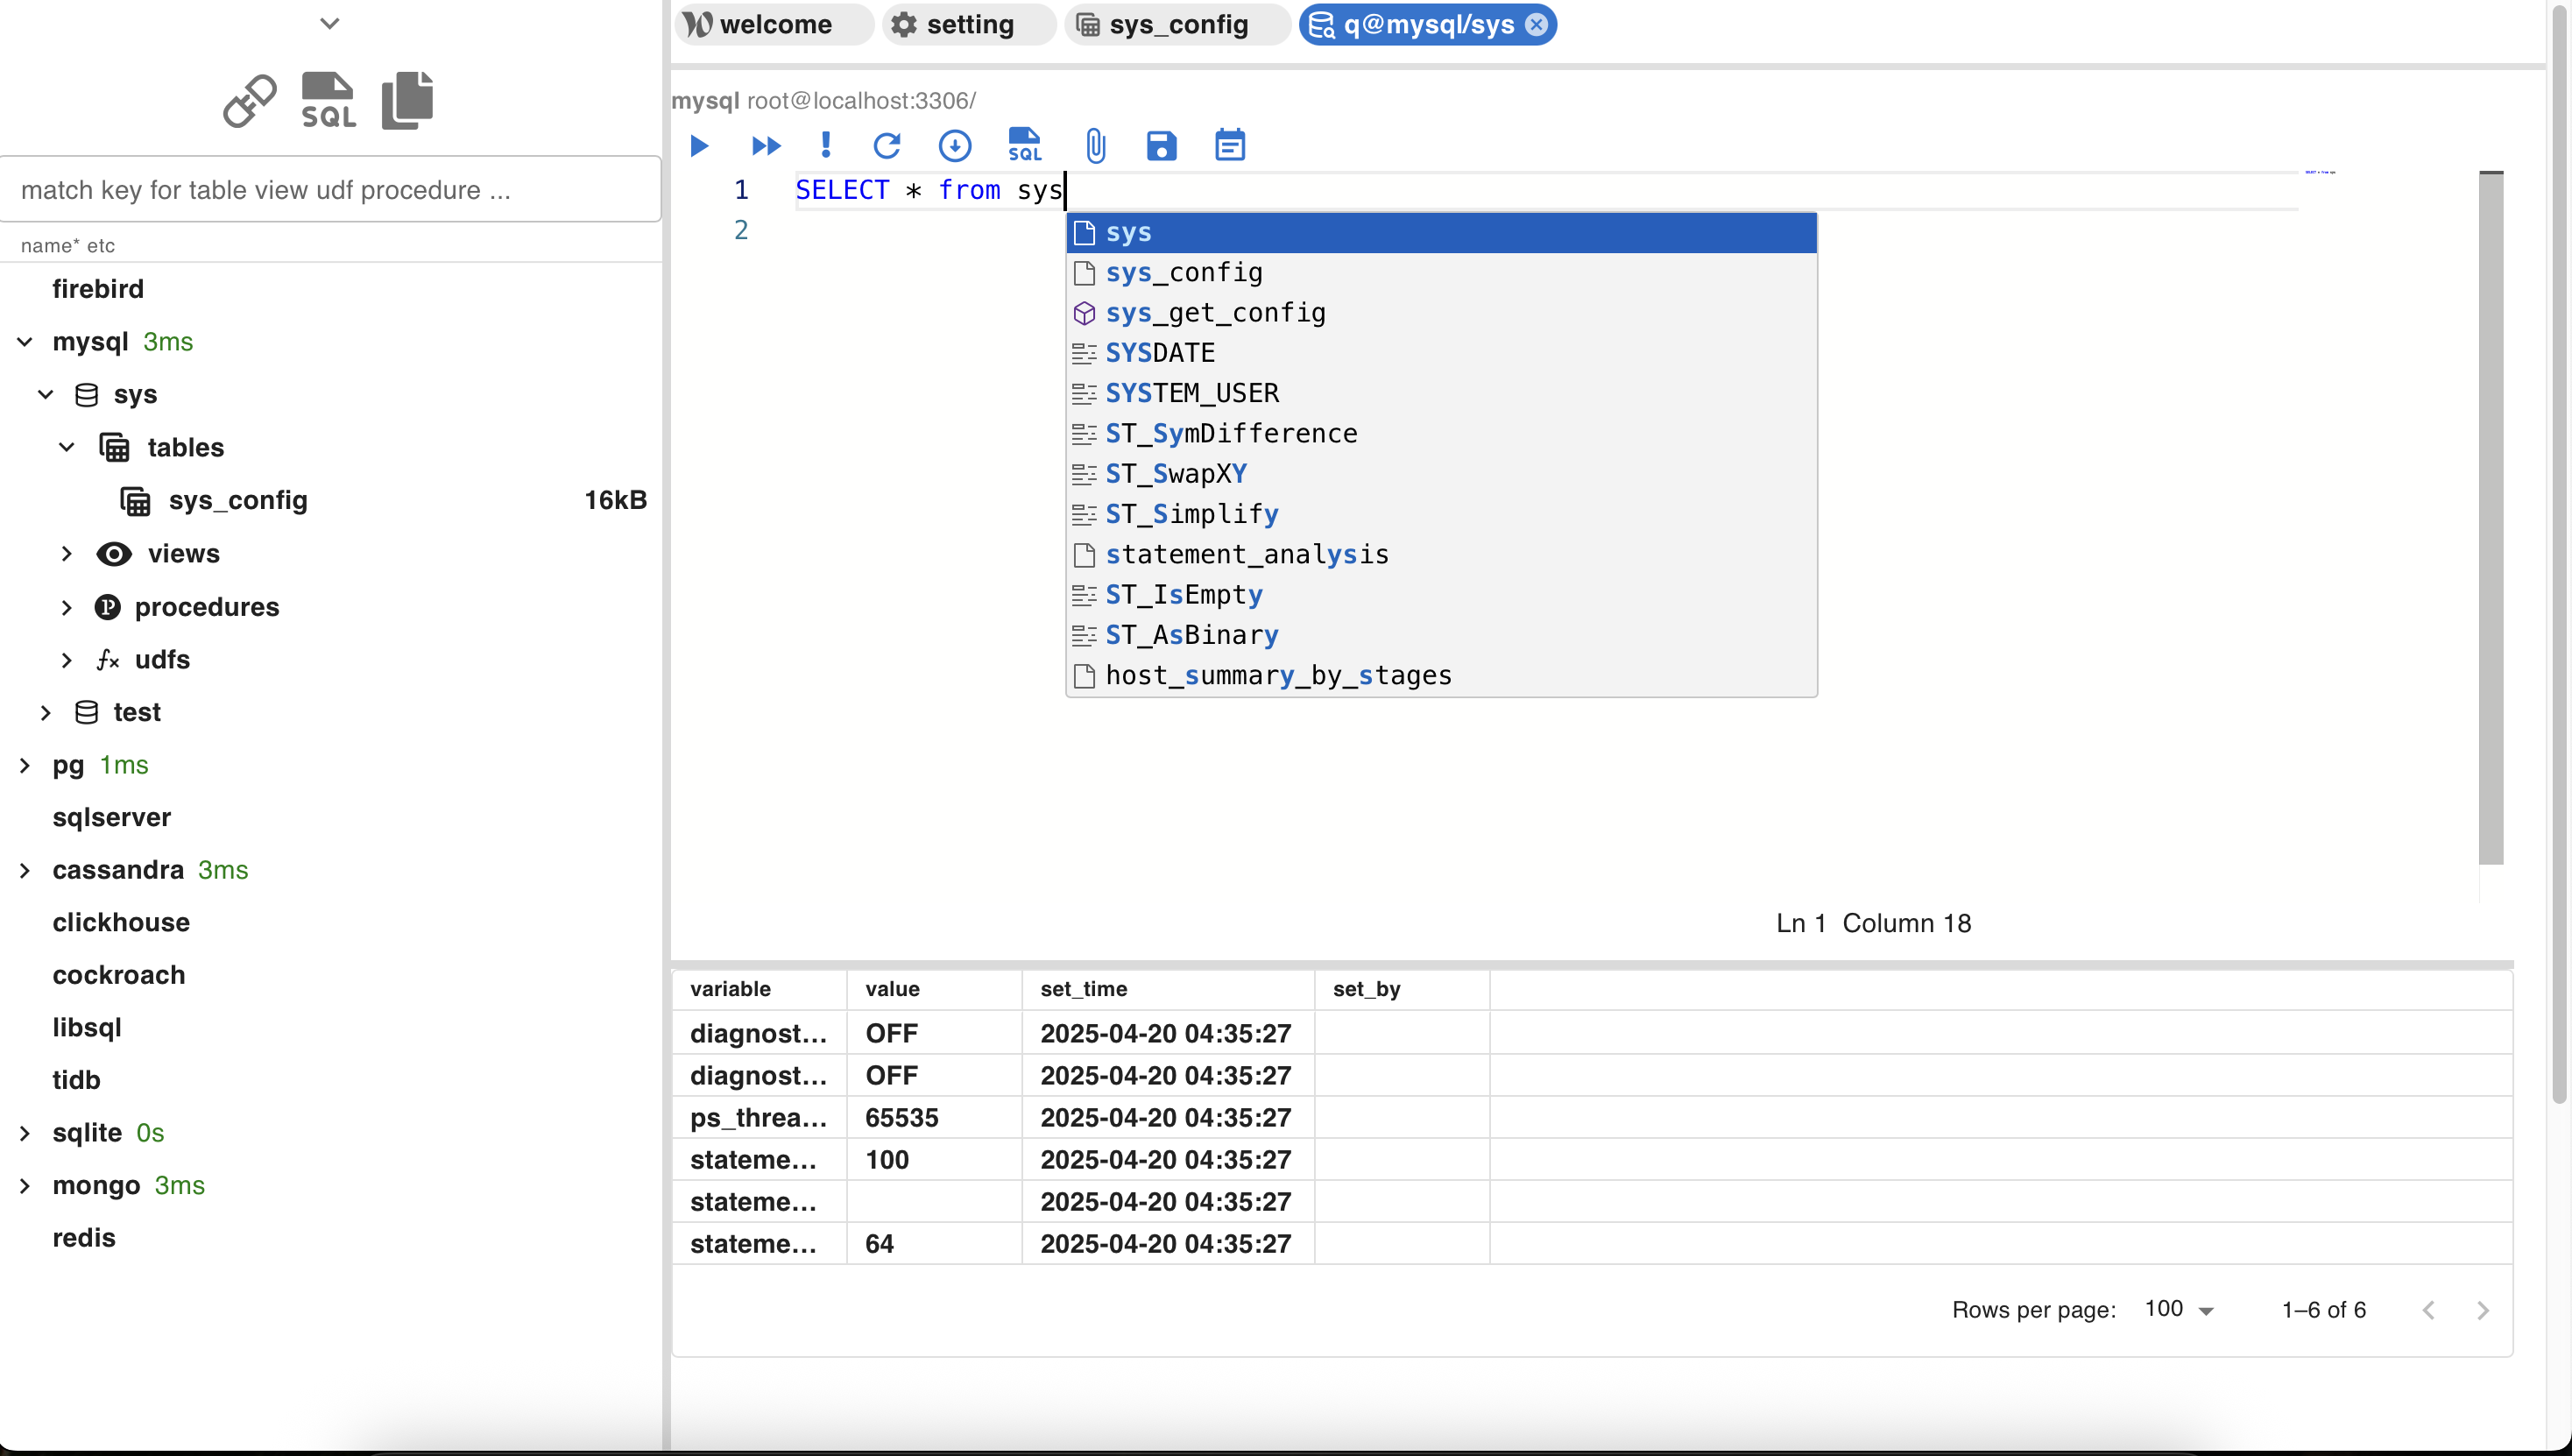This screenshot has width=2572, height=1456.
Task: Expand the procedures folder
Action: [x=66, y=607]
